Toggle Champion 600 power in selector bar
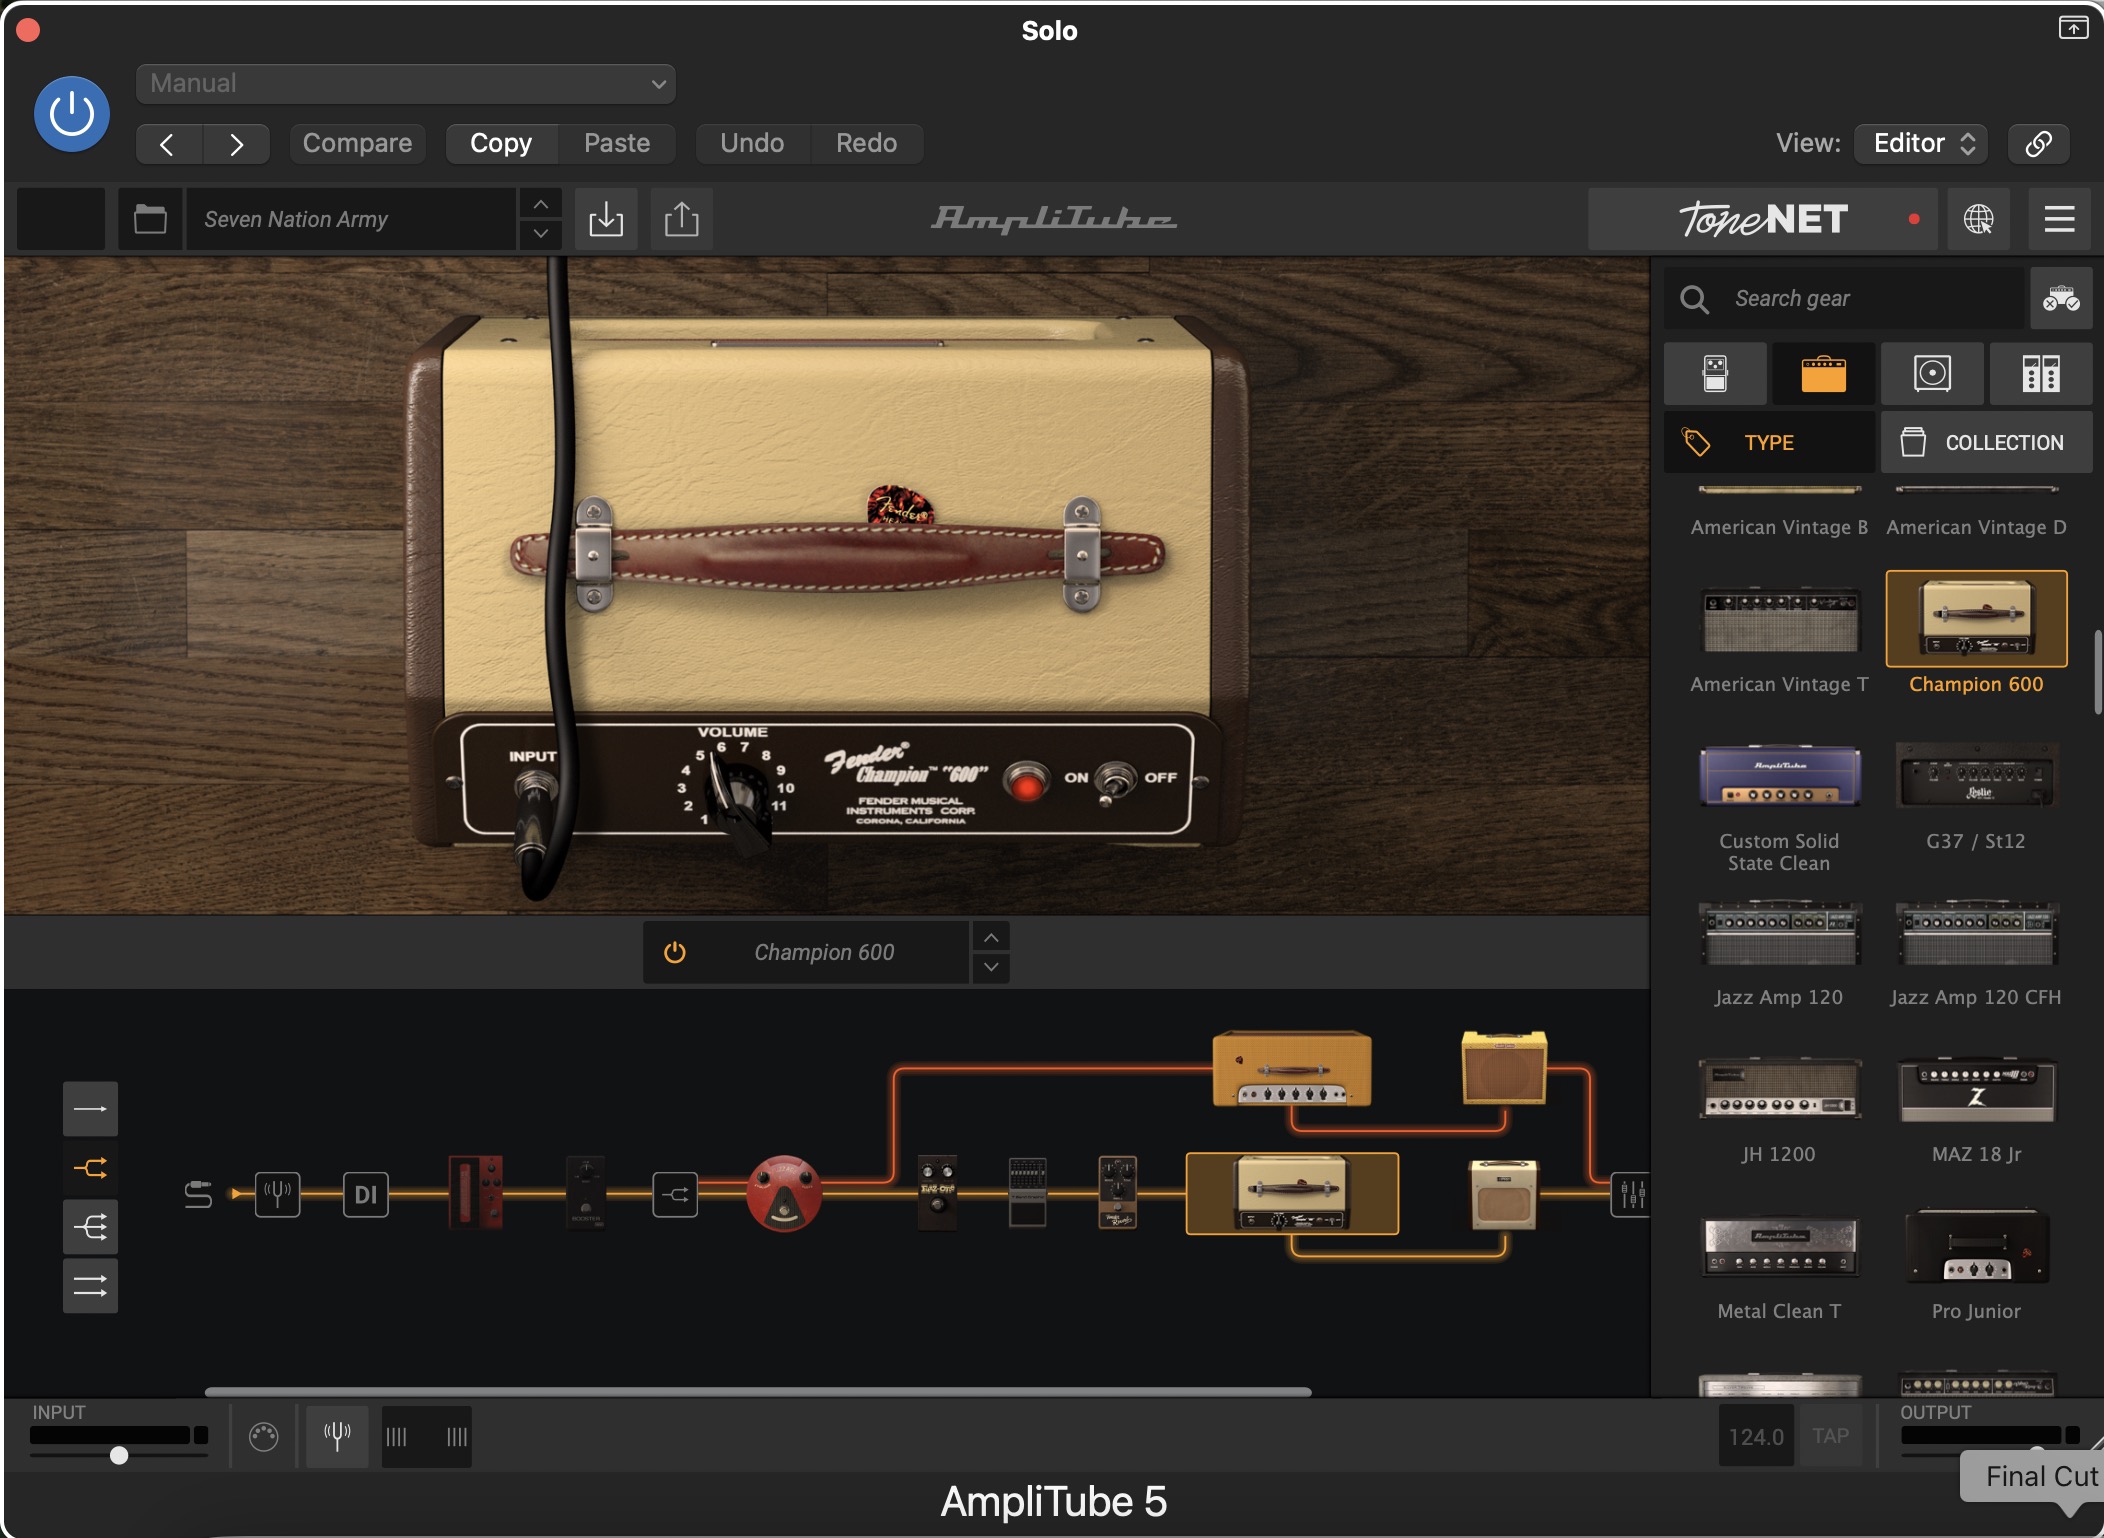This screenshot has width=2104, height=1538. pos(675,952)
